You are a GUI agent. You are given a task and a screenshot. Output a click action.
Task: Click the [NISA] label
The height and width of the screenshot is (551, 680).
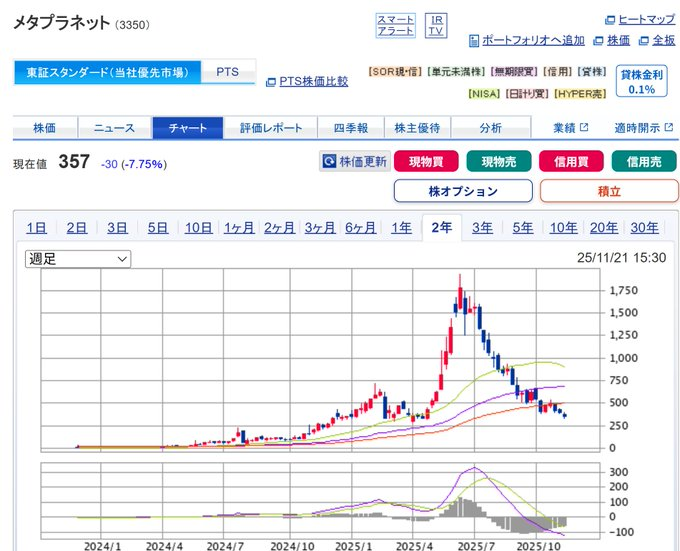(x=484, y=94)
